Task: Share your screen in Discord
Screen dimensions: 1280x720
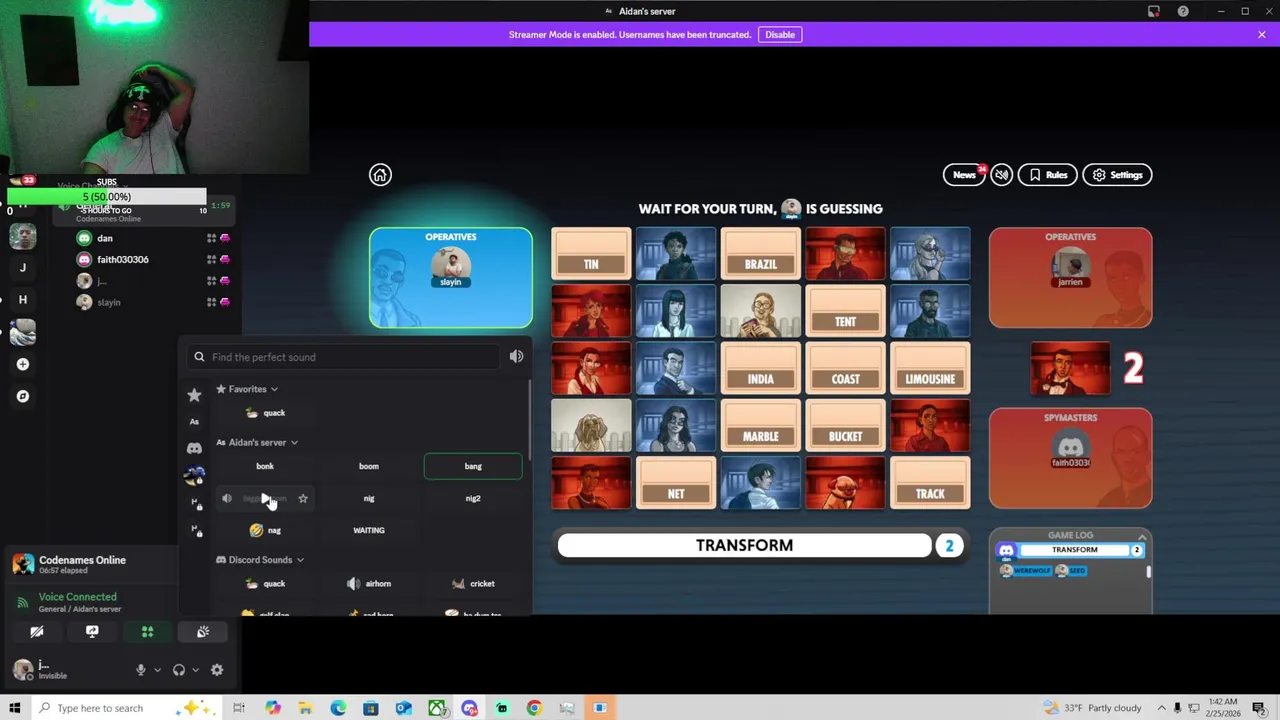Action: pyautogui.click(x=92, y=632)
